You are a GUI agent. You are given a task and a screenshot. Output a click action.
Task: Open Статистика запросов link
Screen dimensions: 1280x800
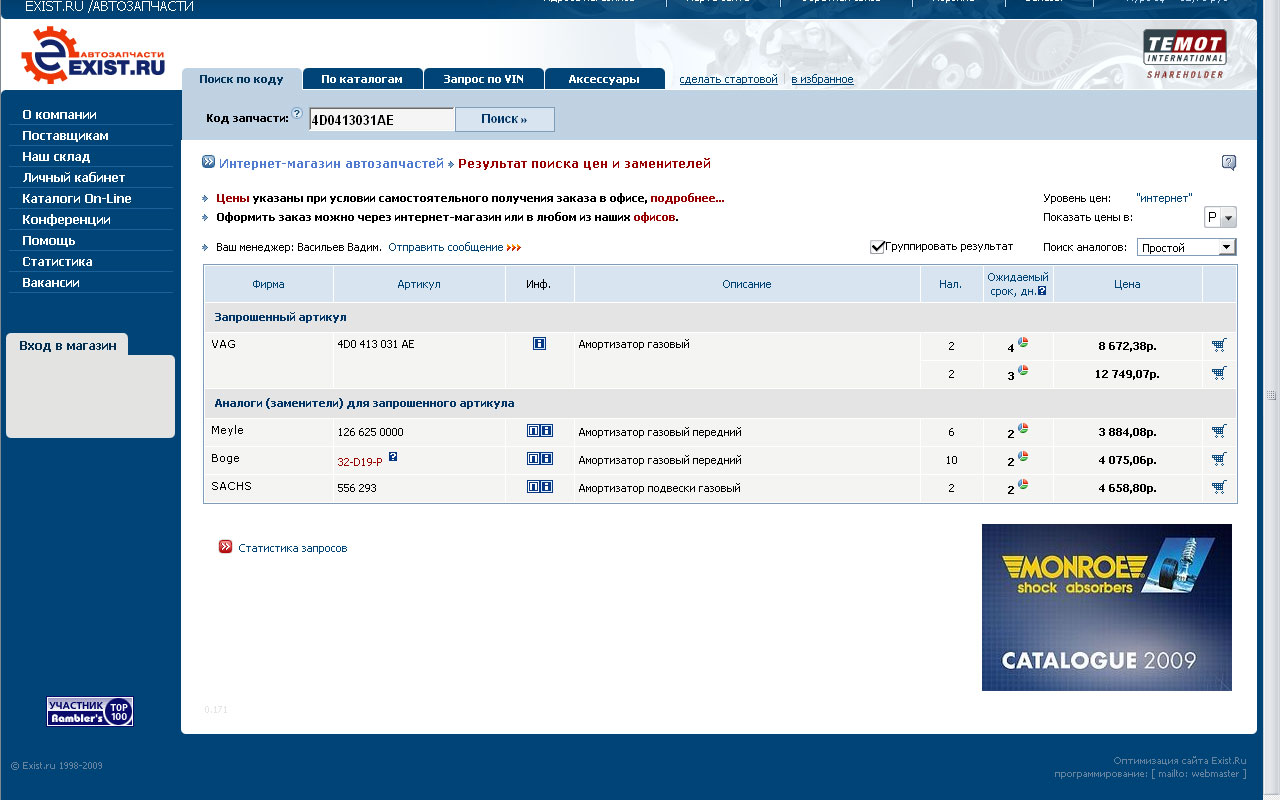tap(293, 548)
